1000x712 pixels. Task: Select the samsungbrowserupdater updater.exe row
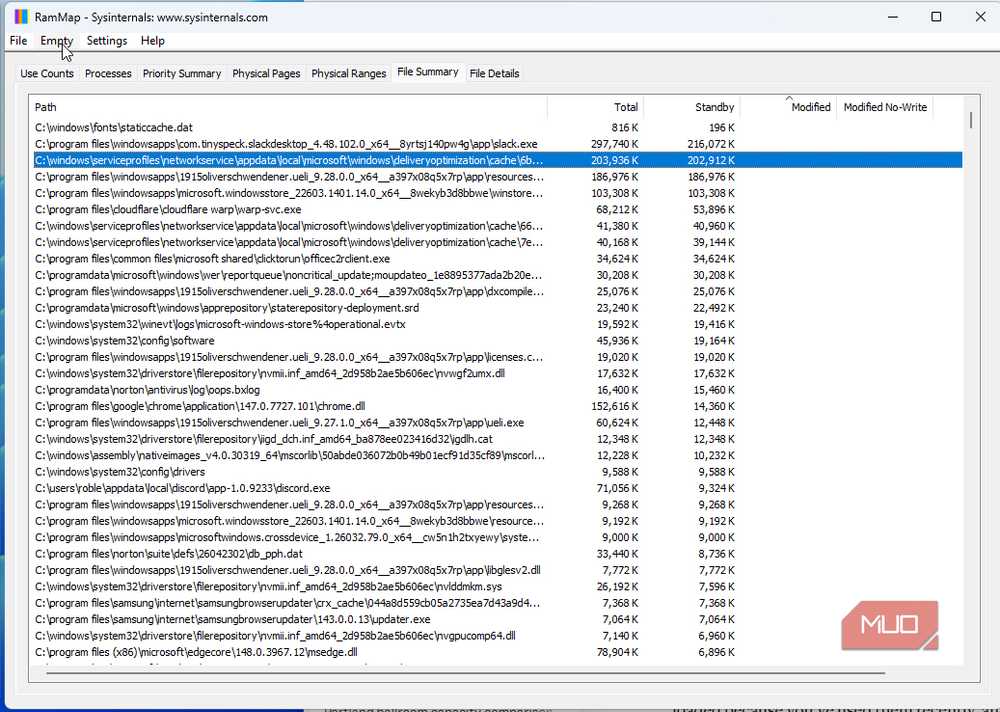(497, 619)
